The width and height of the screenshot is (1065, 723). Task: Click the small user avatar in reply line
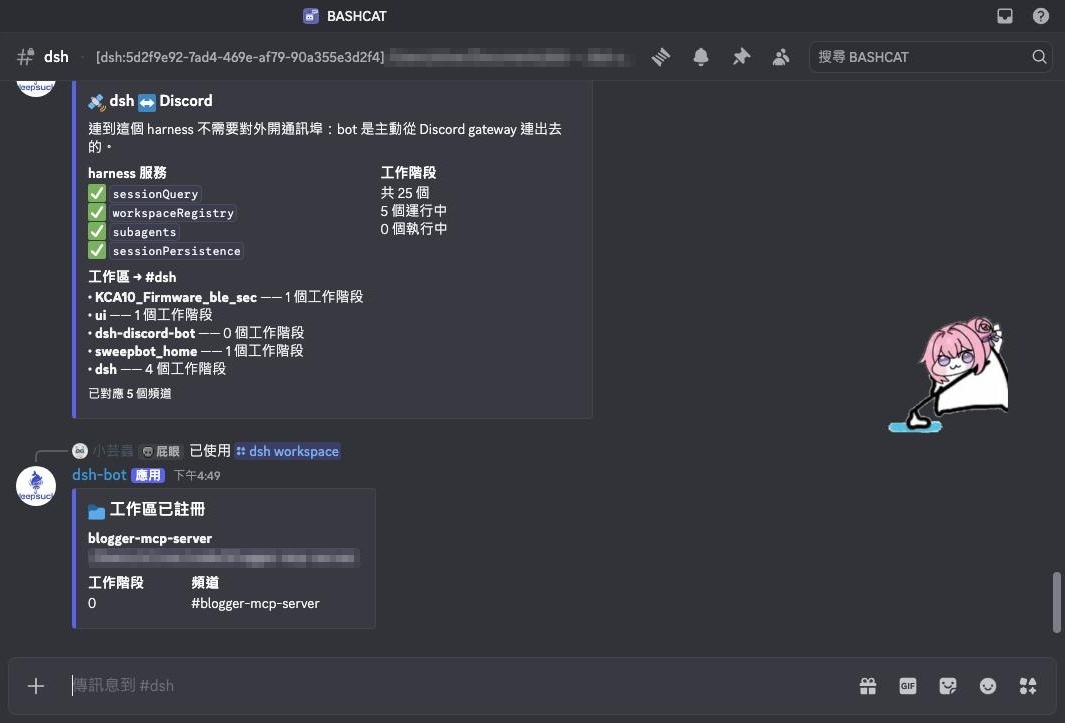(80, 451)
